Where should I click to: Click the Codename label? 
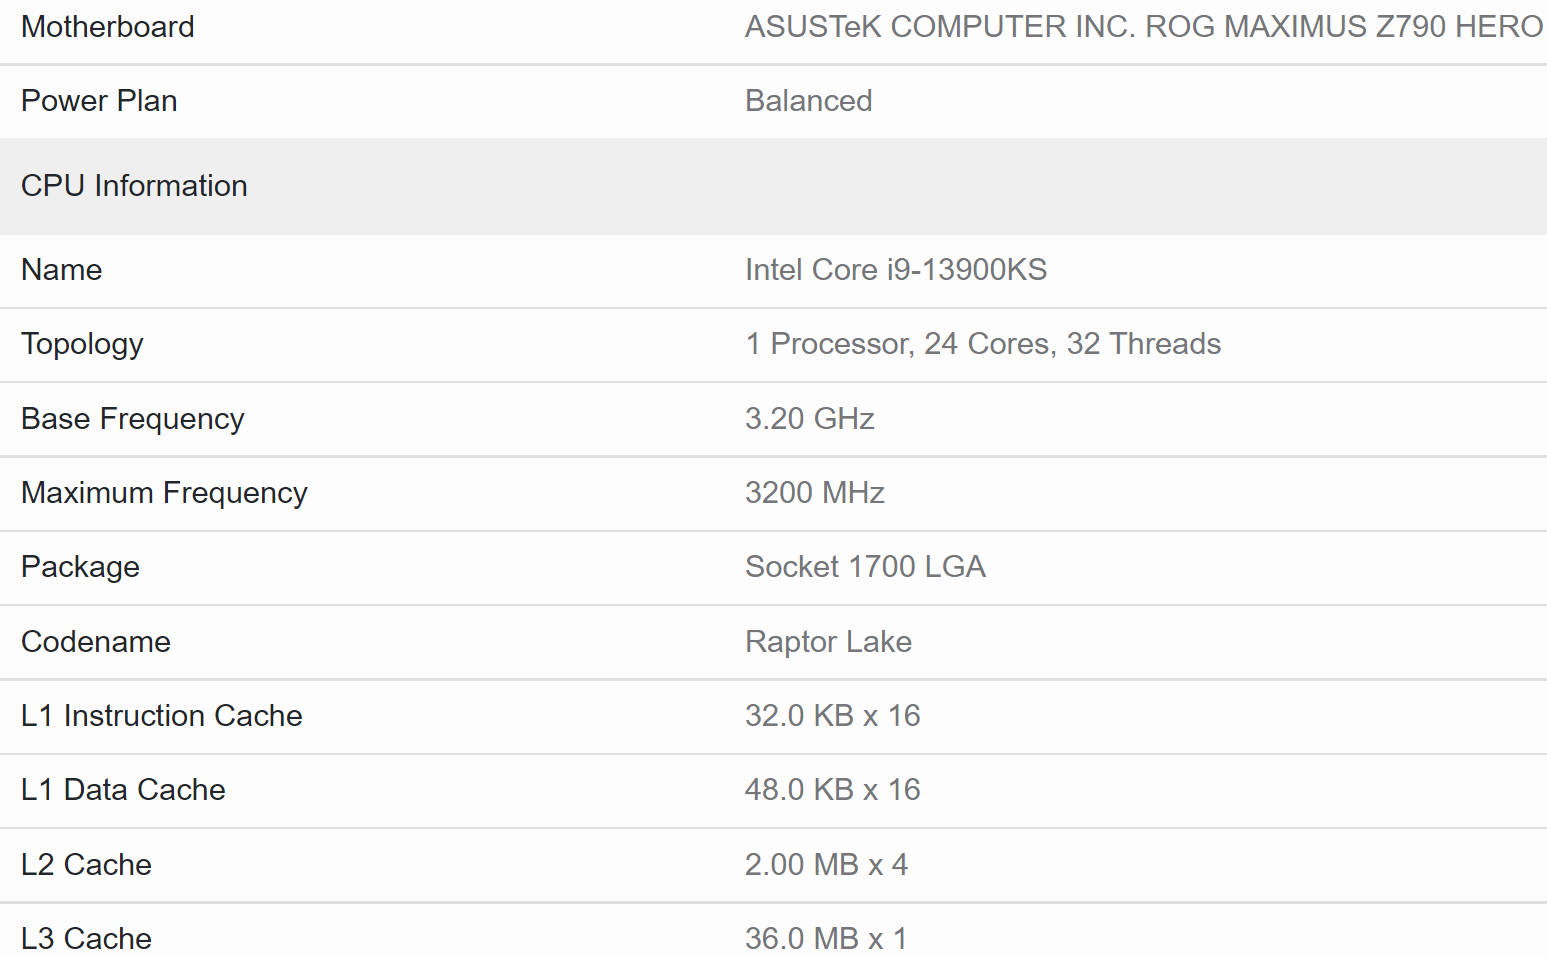(96, 642)
